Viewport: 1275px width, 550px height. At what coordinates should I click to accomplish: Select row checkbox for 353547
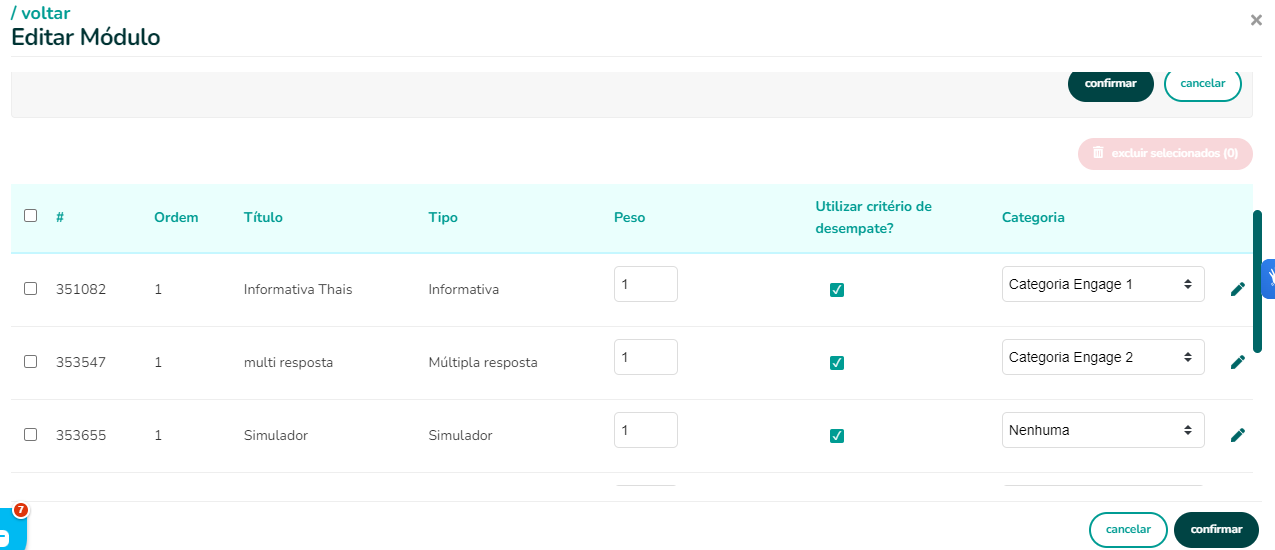[30, 361]
